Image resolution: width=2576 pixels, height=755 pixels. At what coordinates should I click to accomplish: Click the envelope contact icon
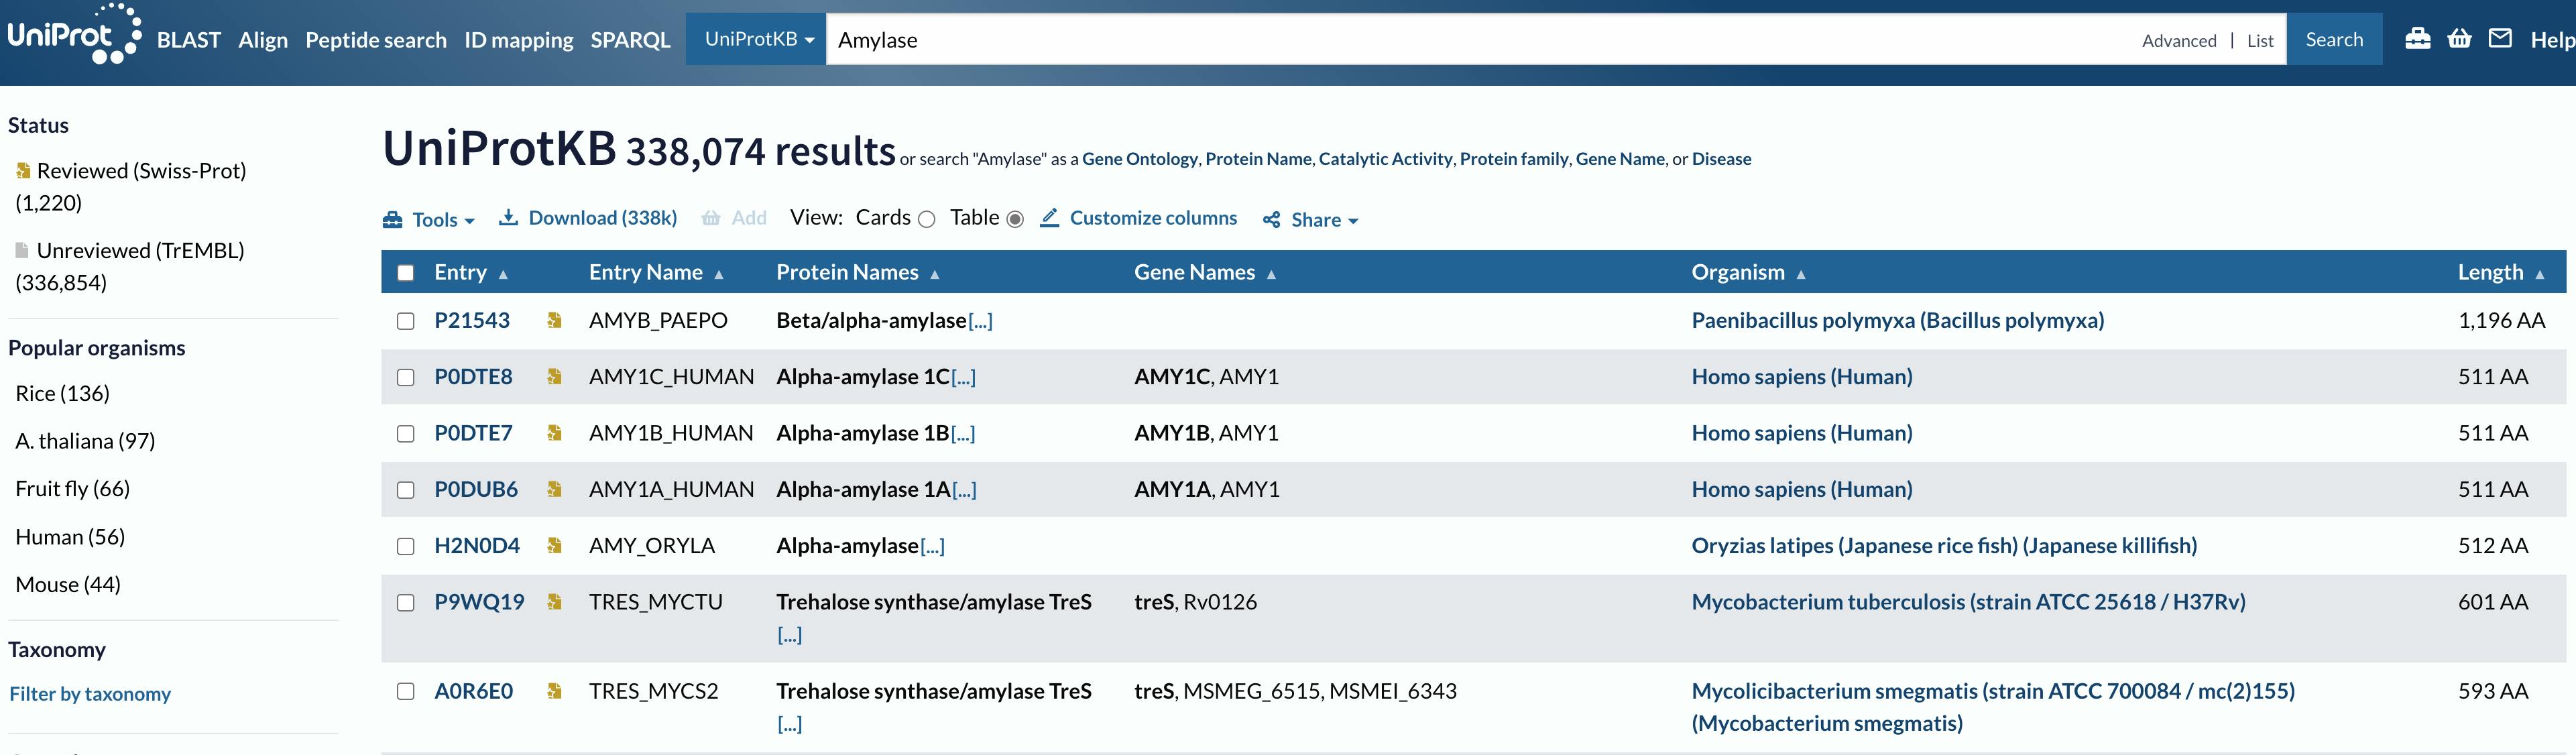tap(2500, 39)
